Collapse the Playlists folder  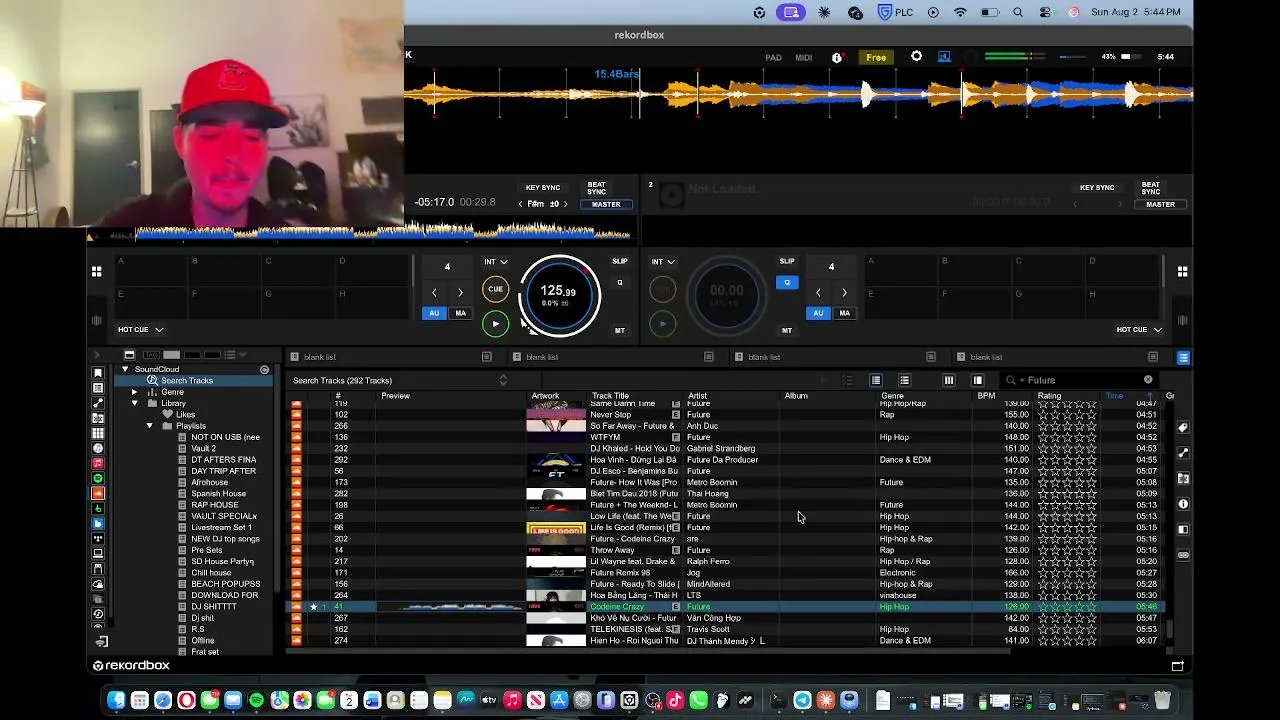150,426
